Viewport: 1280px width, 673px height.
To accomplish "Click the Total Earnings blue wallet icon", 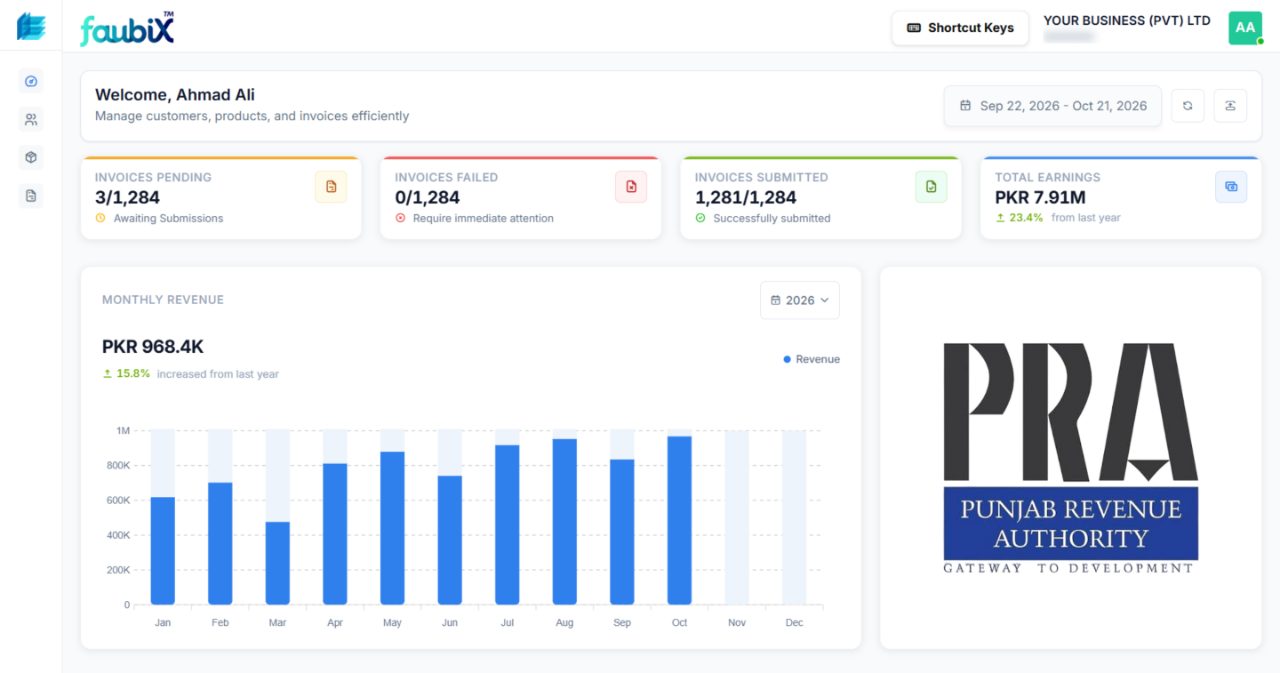I will pyautogui.click(x=1231, y=187).
